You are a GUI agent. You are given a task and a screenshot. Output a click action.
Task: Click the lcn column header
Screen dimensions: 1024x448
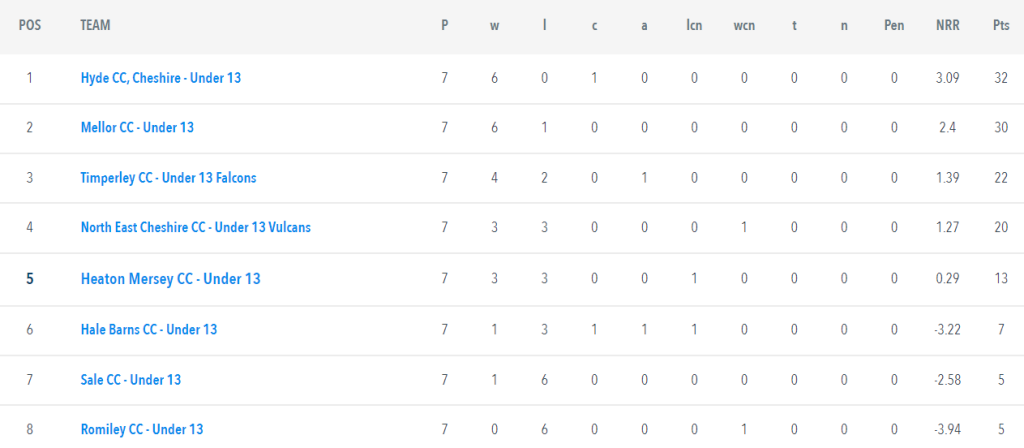coord(694,26)
